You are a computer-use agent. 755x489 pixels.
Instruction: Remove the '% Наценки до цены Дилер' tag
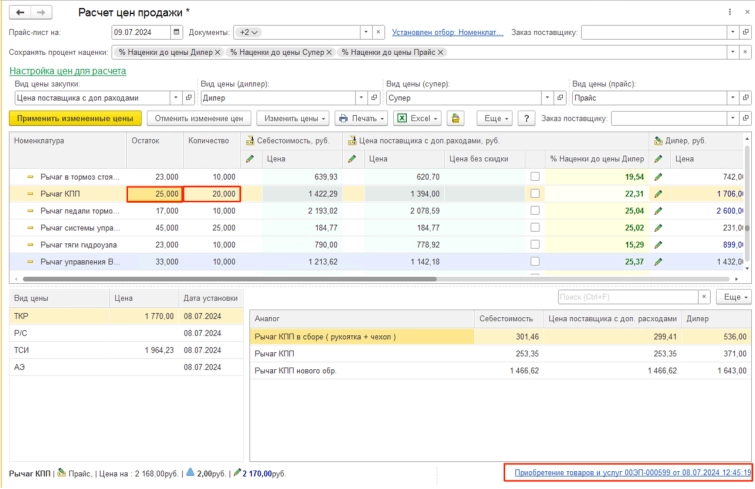click(x=217, y=51)
